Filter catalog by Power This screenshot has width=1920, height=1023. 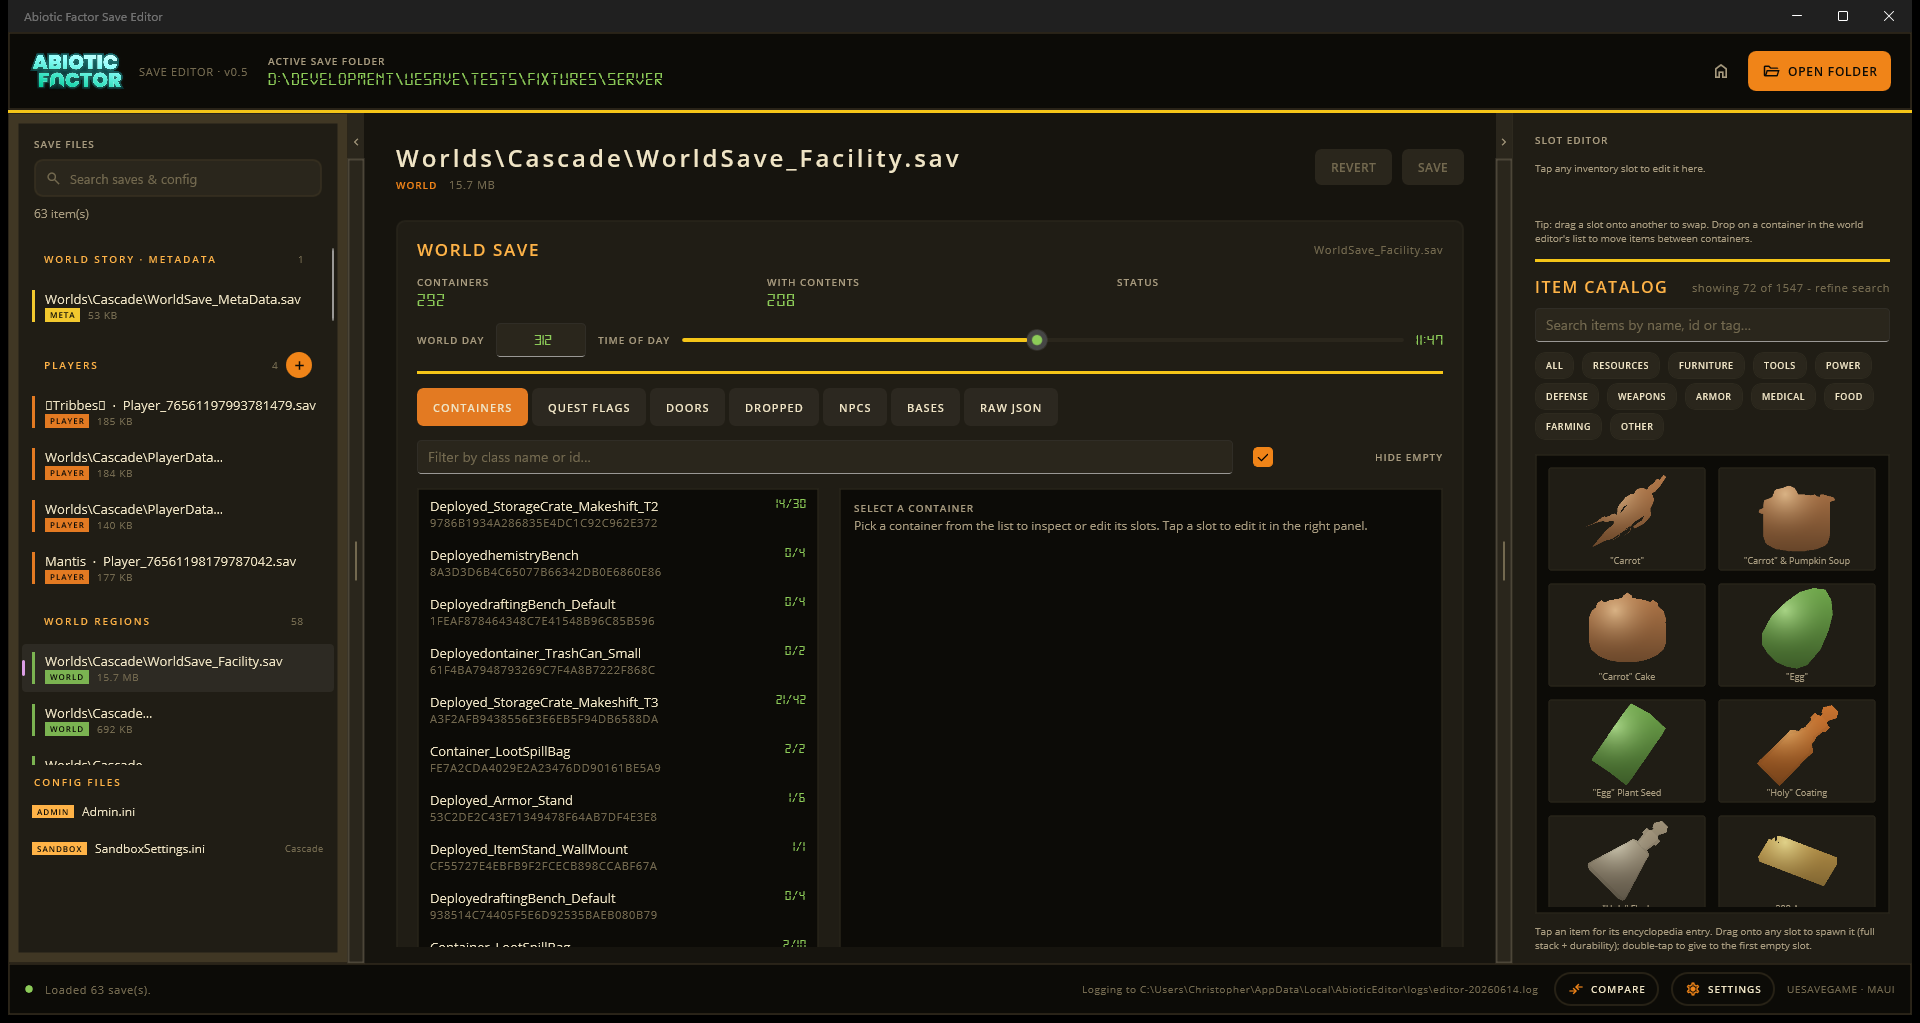pyautogui.click(x=1843, y=366)
